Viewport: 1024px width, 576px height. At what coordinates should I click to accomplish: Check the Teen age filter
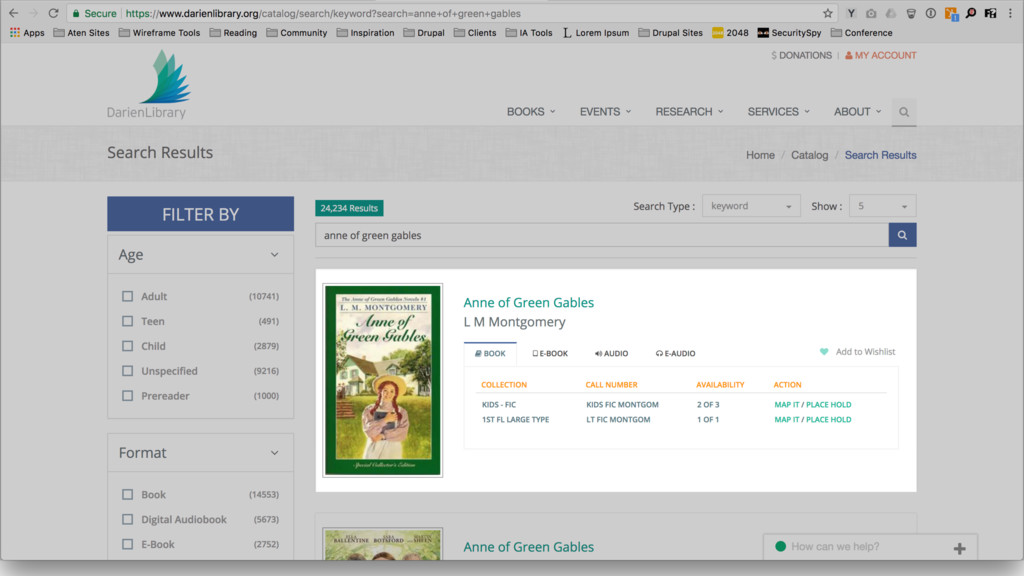point(127,321)
